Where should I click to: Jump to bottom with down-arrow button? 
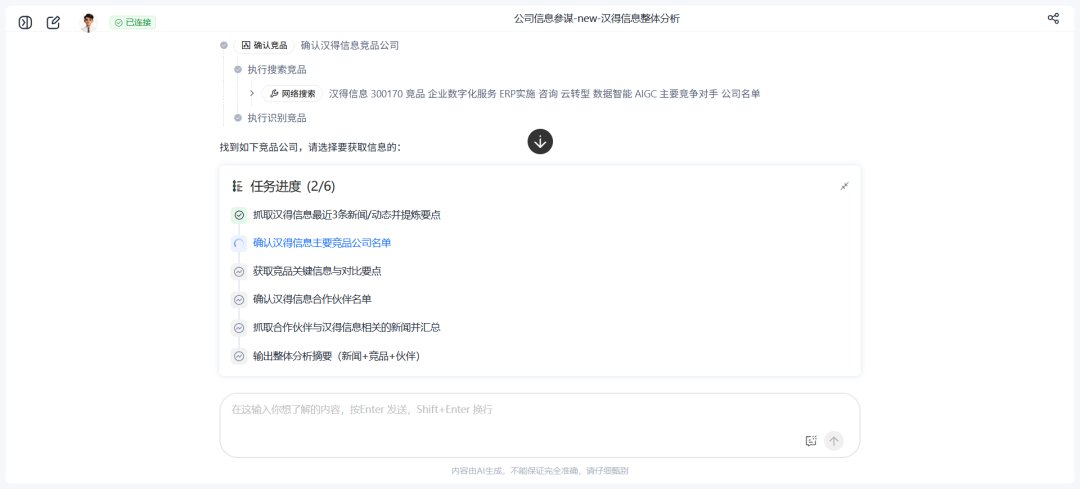click(540, 142)
